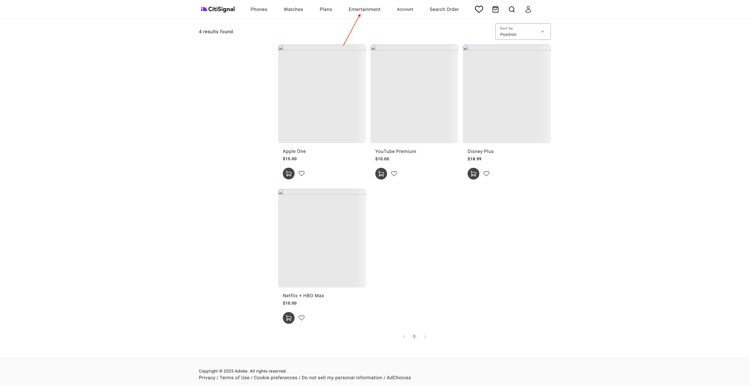Open the Plans menu
This screenshot has height=386, width=750.
click(x=326, y=10)
